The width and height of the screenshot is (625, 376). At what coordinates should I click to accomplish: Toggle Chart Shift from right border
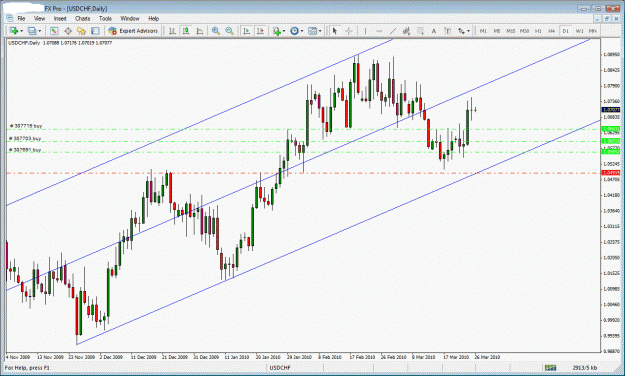[261, 31]
